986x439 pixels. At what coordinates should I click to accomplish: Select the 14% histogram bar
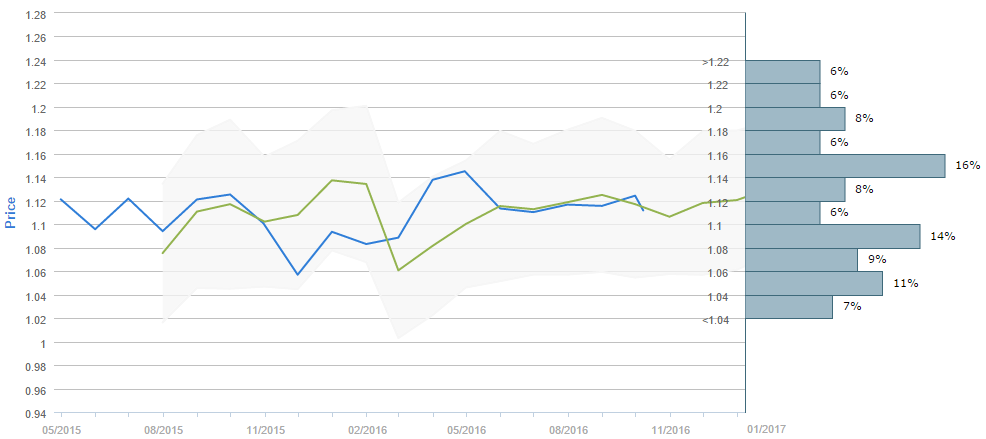(x=832, y=236)
